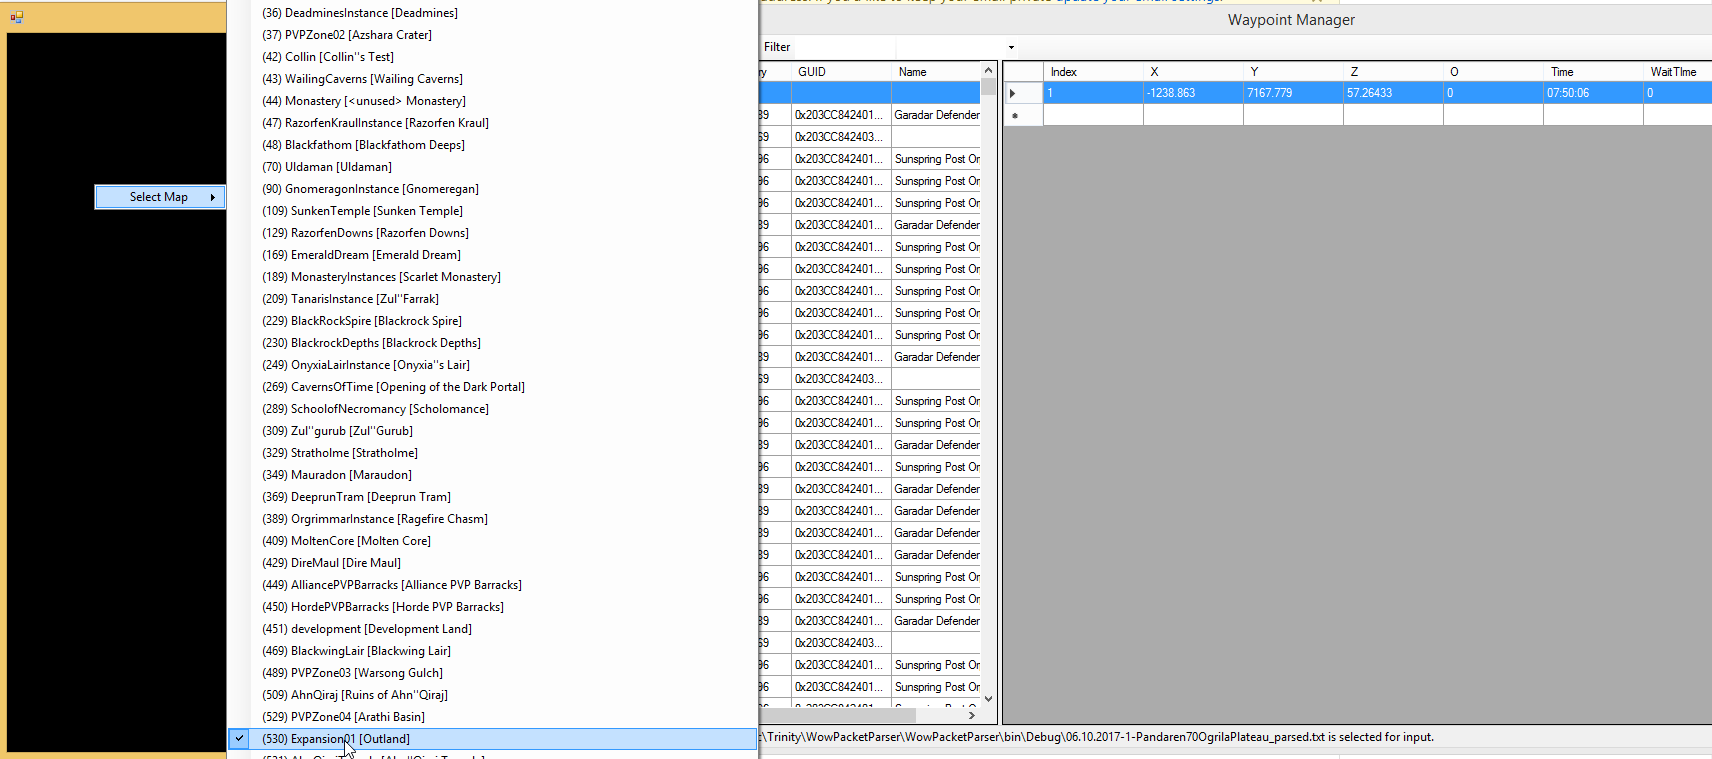Sort waypoints by X column header

click(x=1193, y=72)
